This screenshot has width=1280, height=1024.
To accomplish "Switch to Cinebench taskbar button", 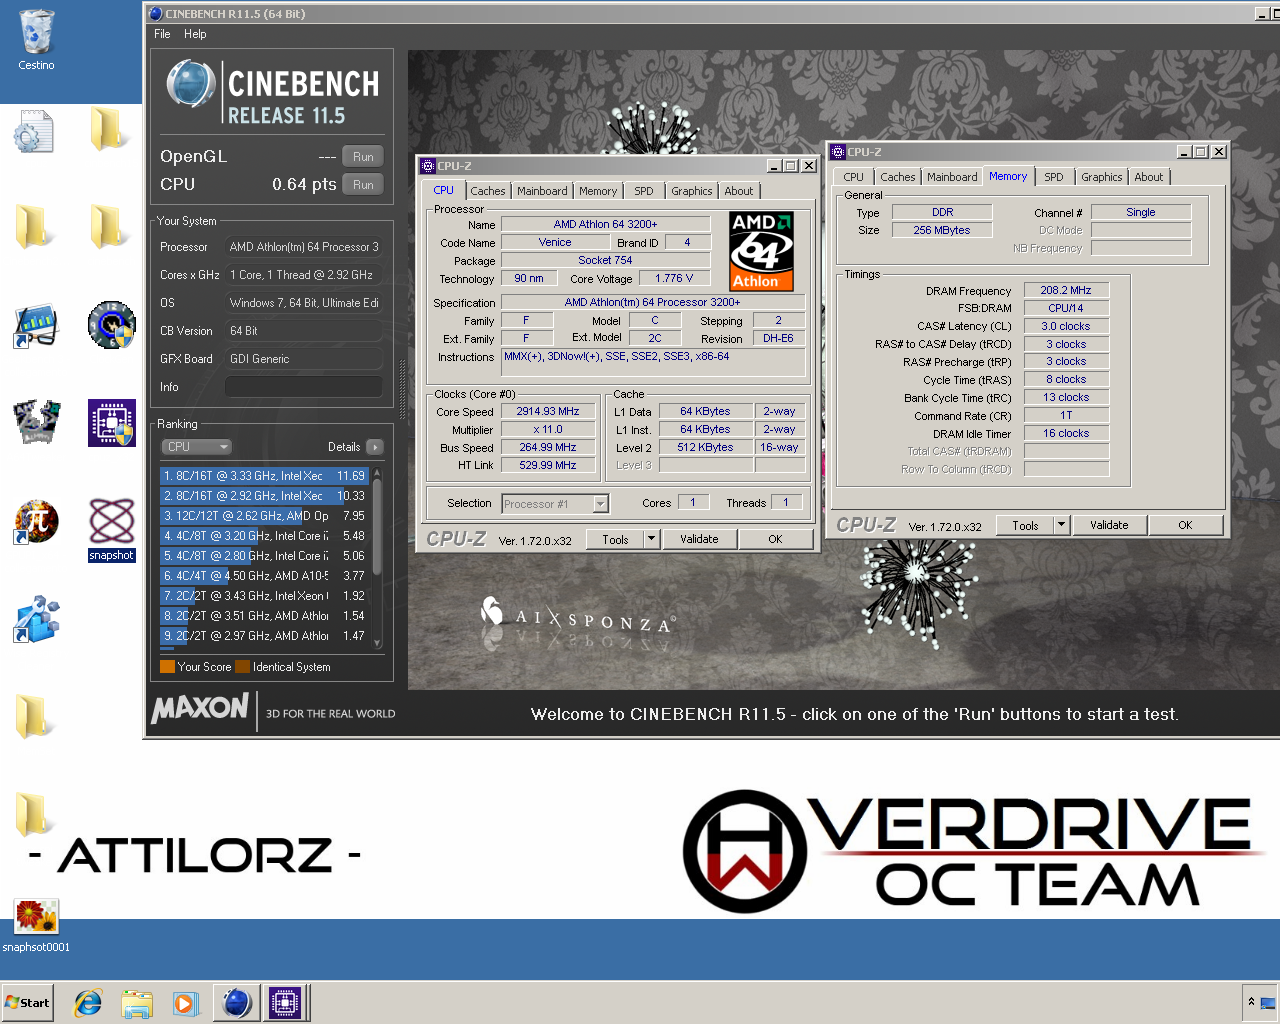I will click(236, 1003).
